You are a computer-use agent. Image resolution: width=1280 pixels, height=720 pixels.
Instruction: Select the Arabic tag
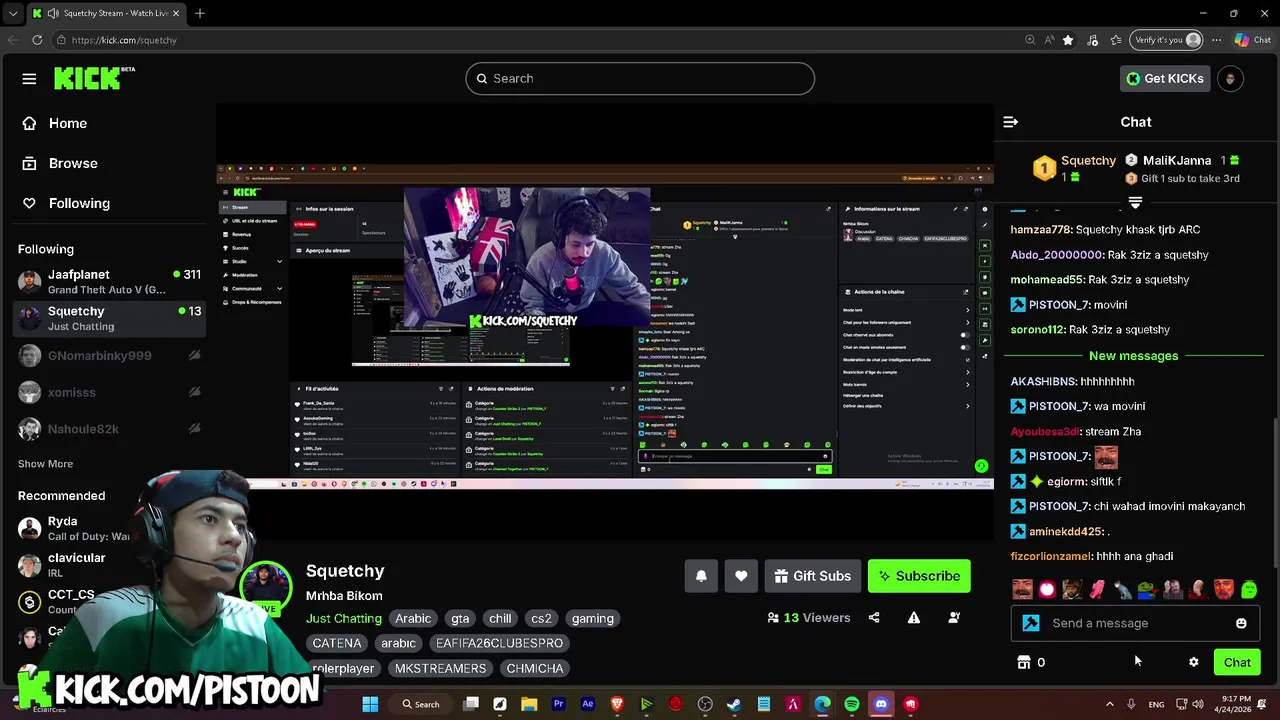coord(413,618)
